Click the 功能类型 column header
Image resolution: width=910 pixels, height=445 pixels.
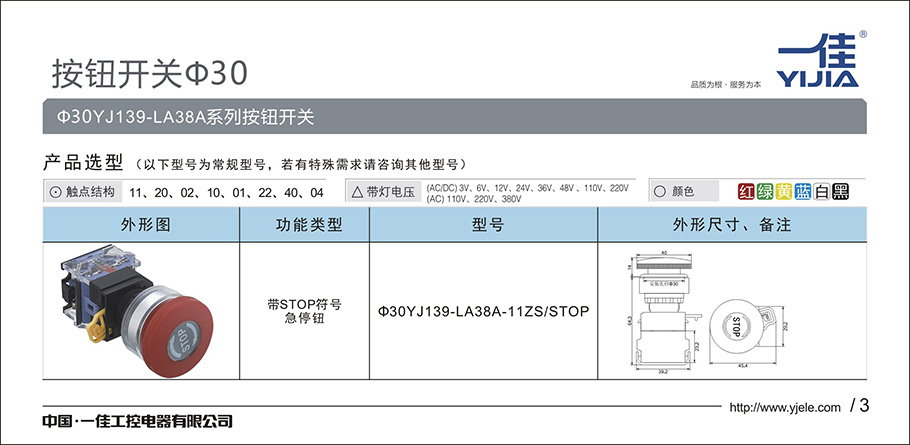305,226
